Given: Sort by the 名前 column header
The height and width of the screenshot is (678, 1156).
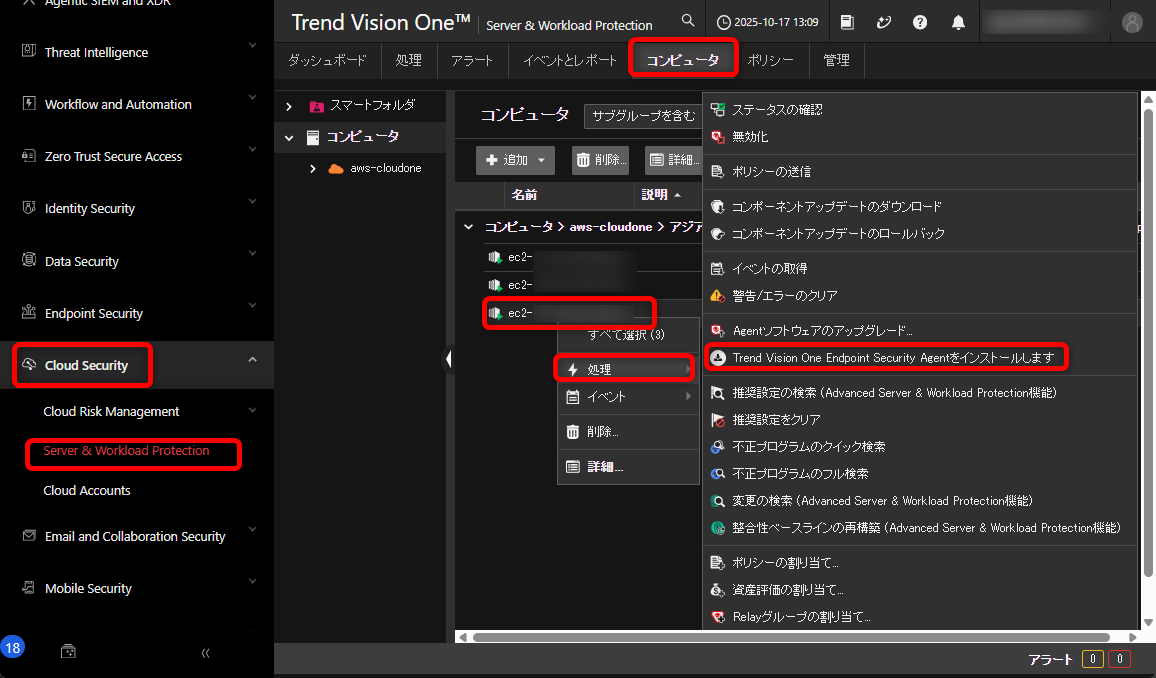Looking at the screenshot, I should pos(525,195).
